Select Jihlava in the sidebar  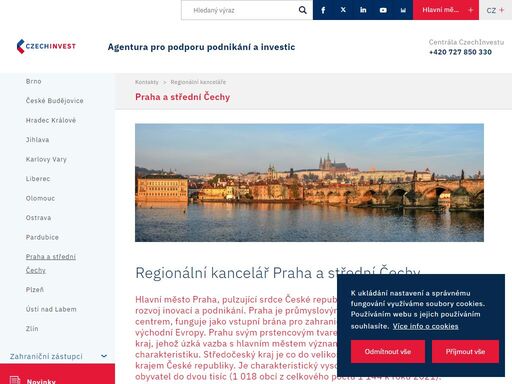click(x=37, y=140)
